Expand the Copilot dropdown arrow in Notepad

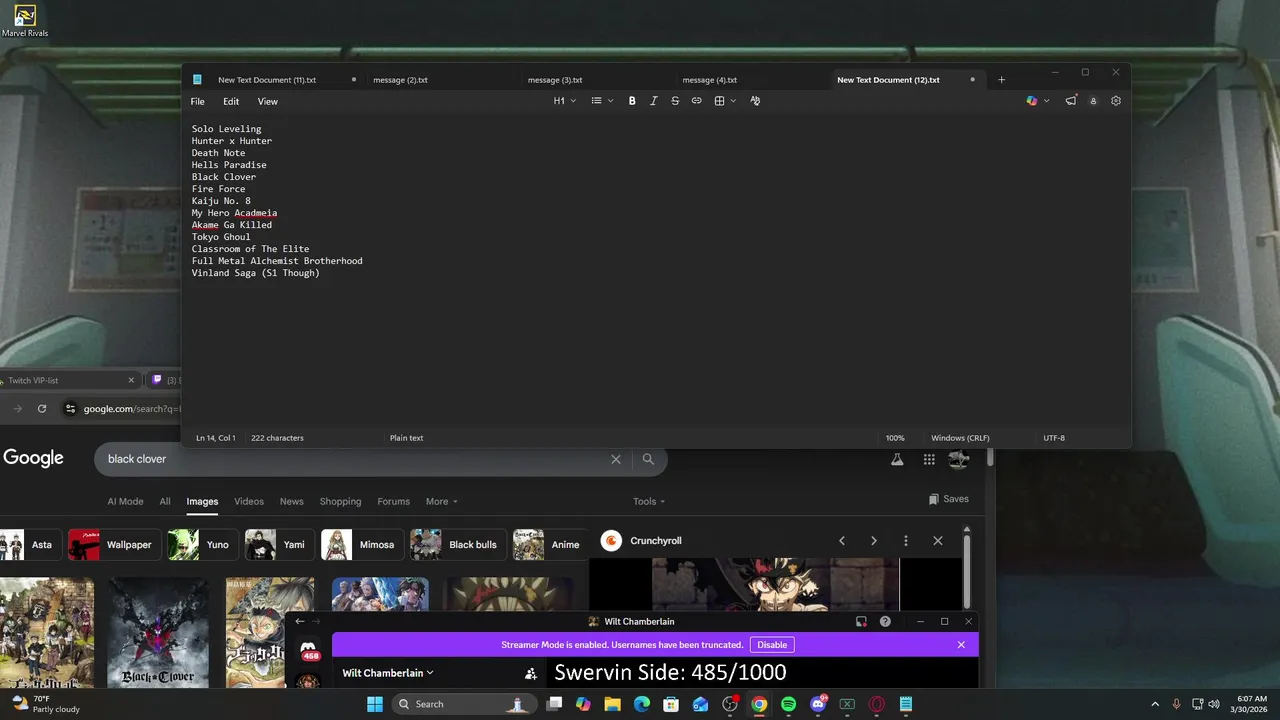click(x=1046, y=101)
